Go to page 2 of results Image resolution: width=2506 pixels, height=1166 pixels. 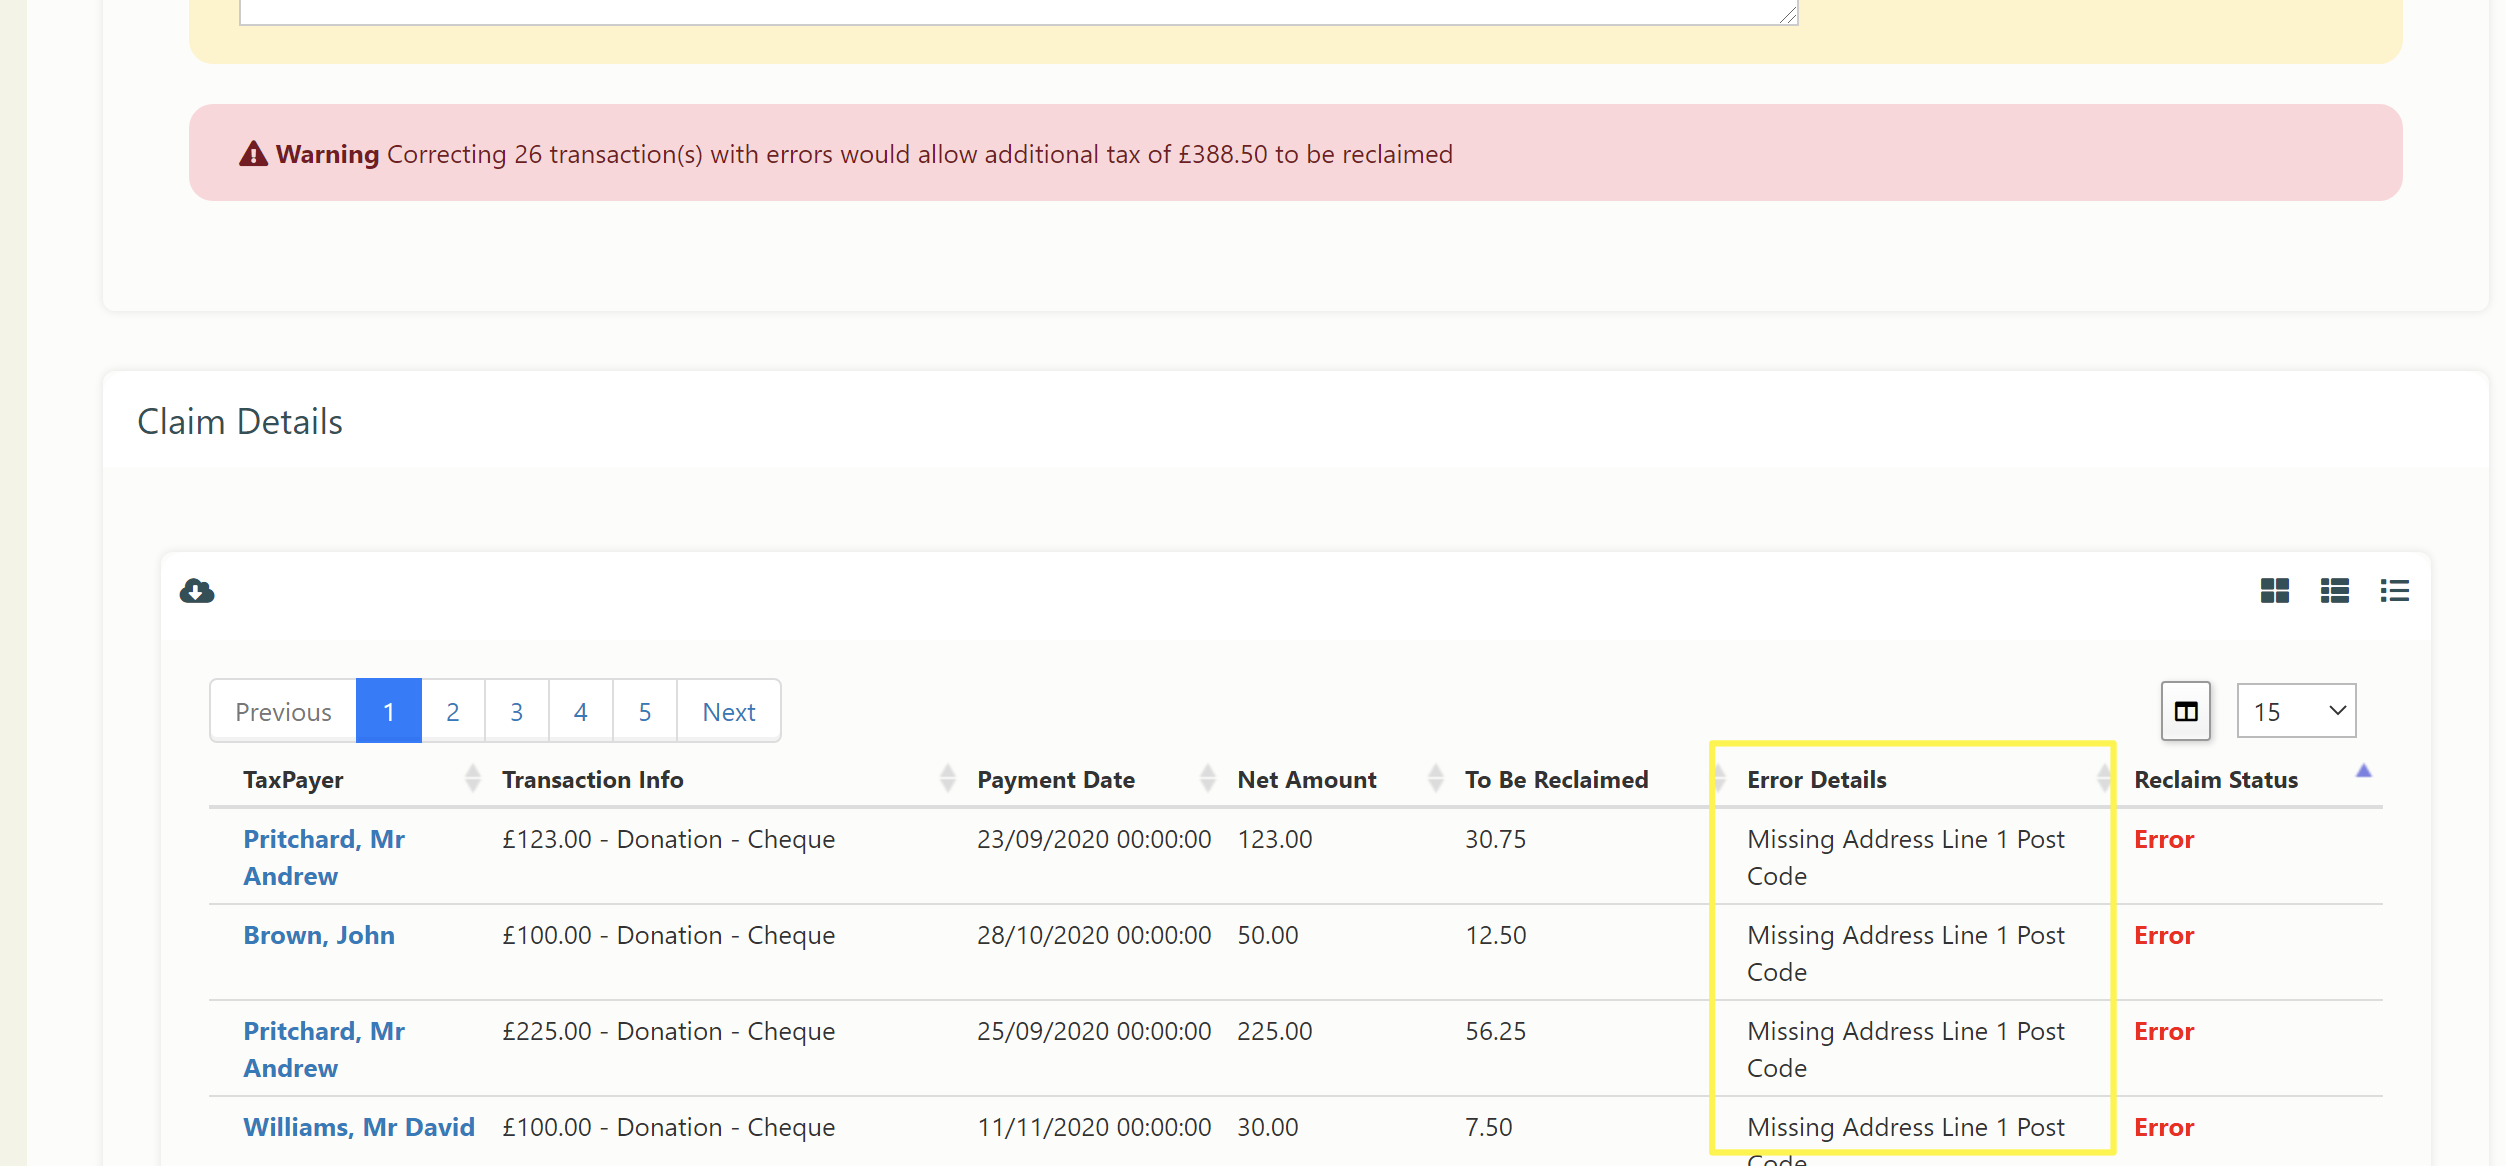(453, 712)
